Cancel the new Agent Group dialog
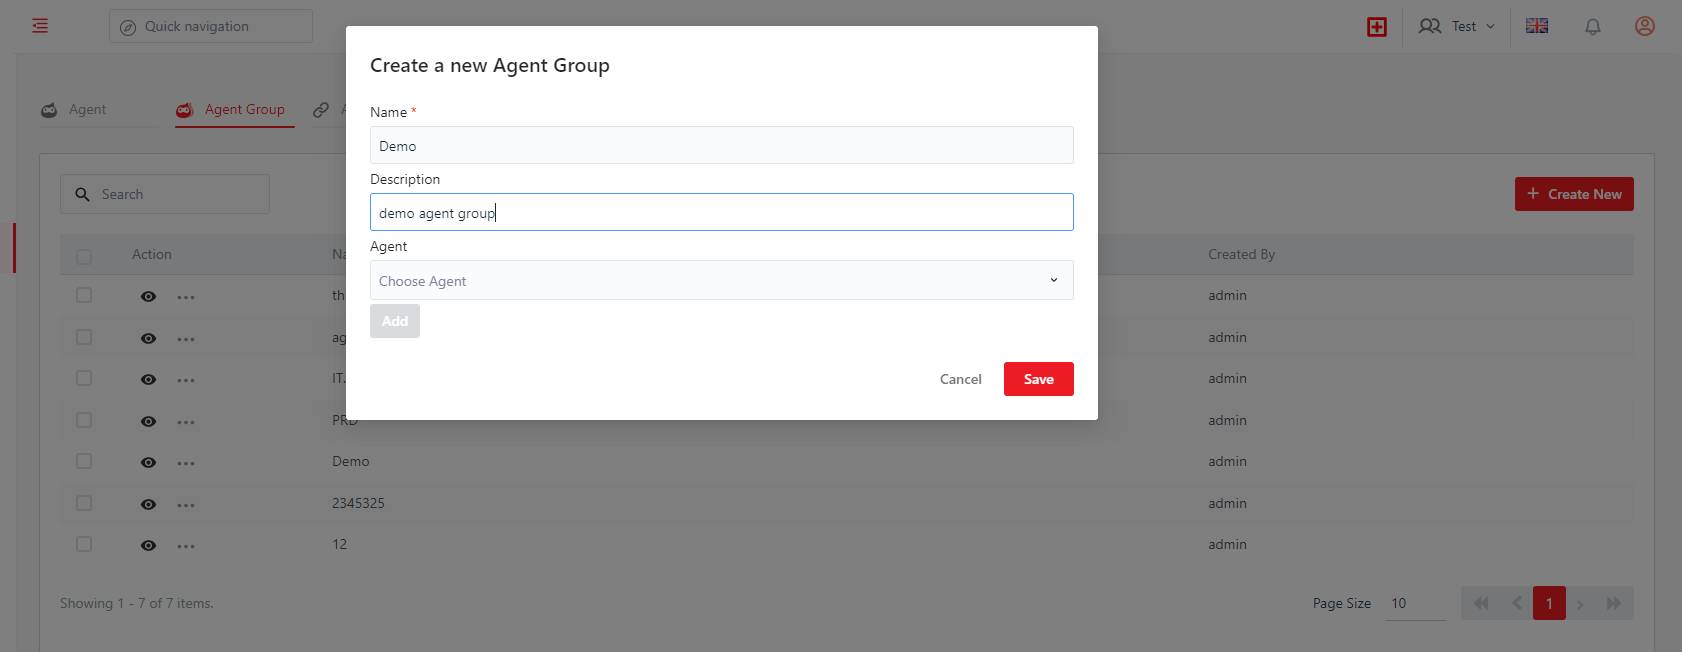Screen dimensions: 1682x652 pos(961,379)
